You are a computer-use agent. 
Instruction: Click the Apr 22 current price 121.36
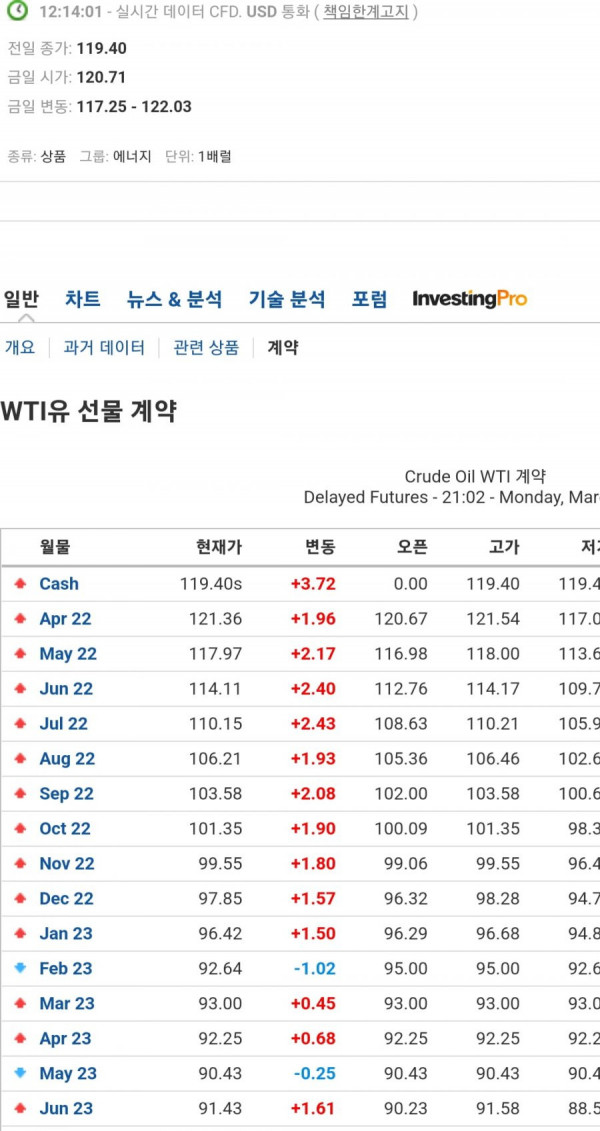(216, 619)
